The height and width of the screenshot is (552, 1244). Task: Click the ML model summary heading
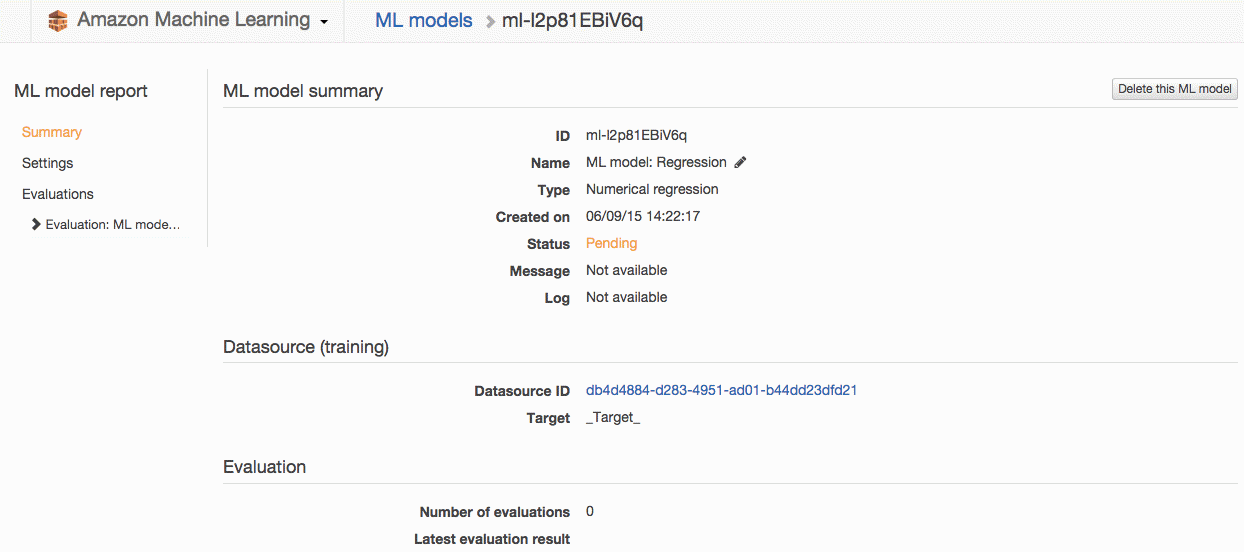[x=303, y=91]
